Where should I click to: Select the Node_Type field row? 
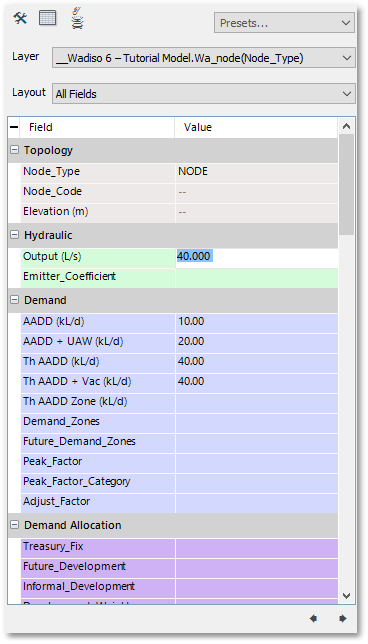[x=98, y=172]
